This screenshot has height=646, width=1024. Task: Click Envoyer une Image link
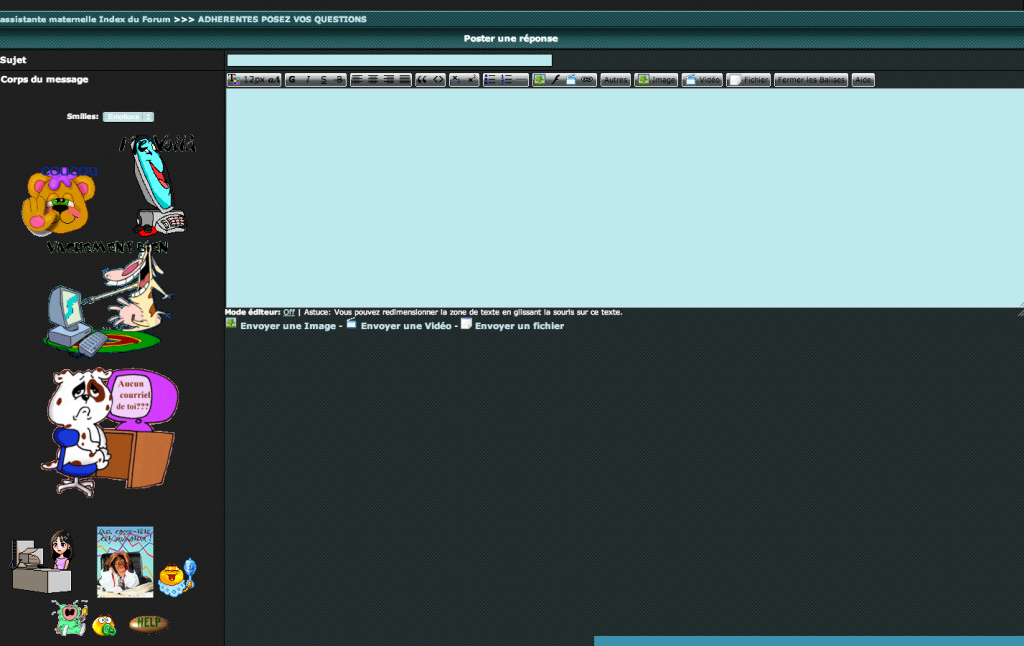pyautogui.click(x=287, y=326)
